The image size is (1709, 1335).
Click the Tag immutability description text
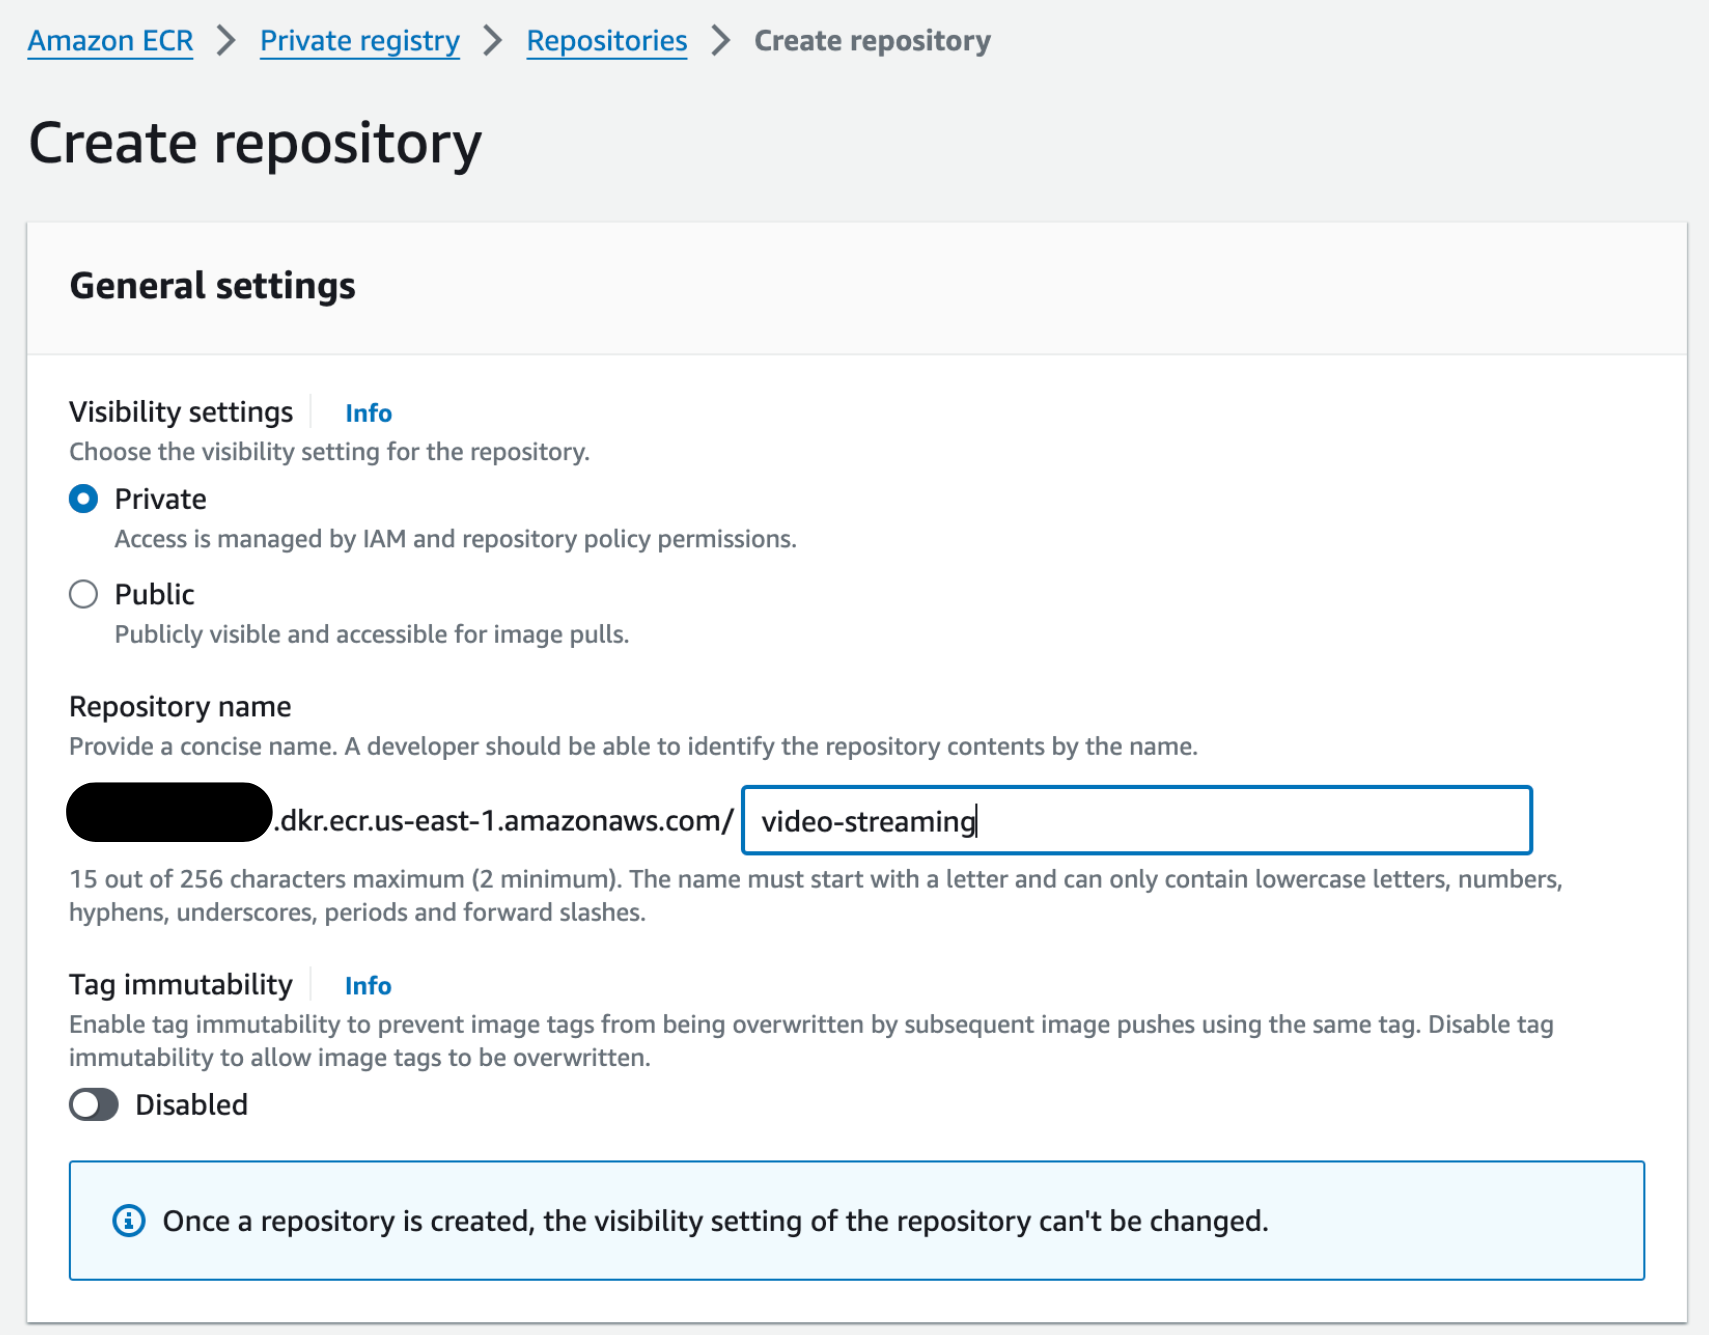pyautogui.click(x=811, y=1040)
